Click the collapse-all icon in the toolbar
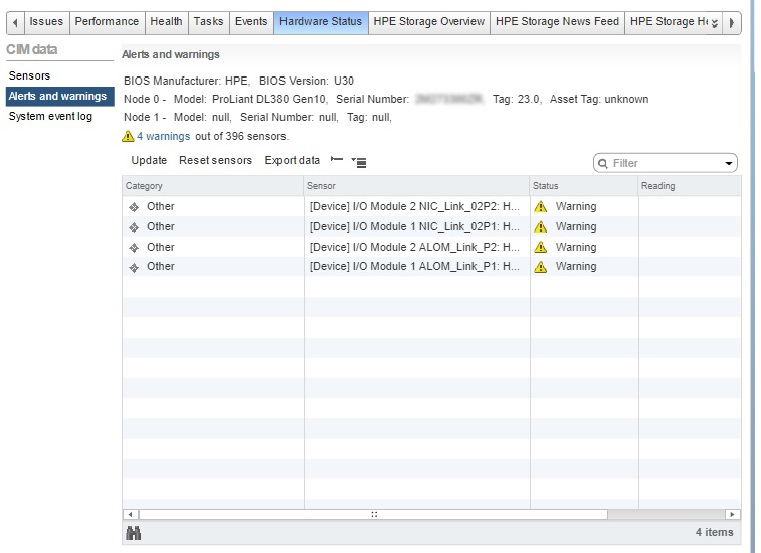The image size is (761, 553). point(337,160)
